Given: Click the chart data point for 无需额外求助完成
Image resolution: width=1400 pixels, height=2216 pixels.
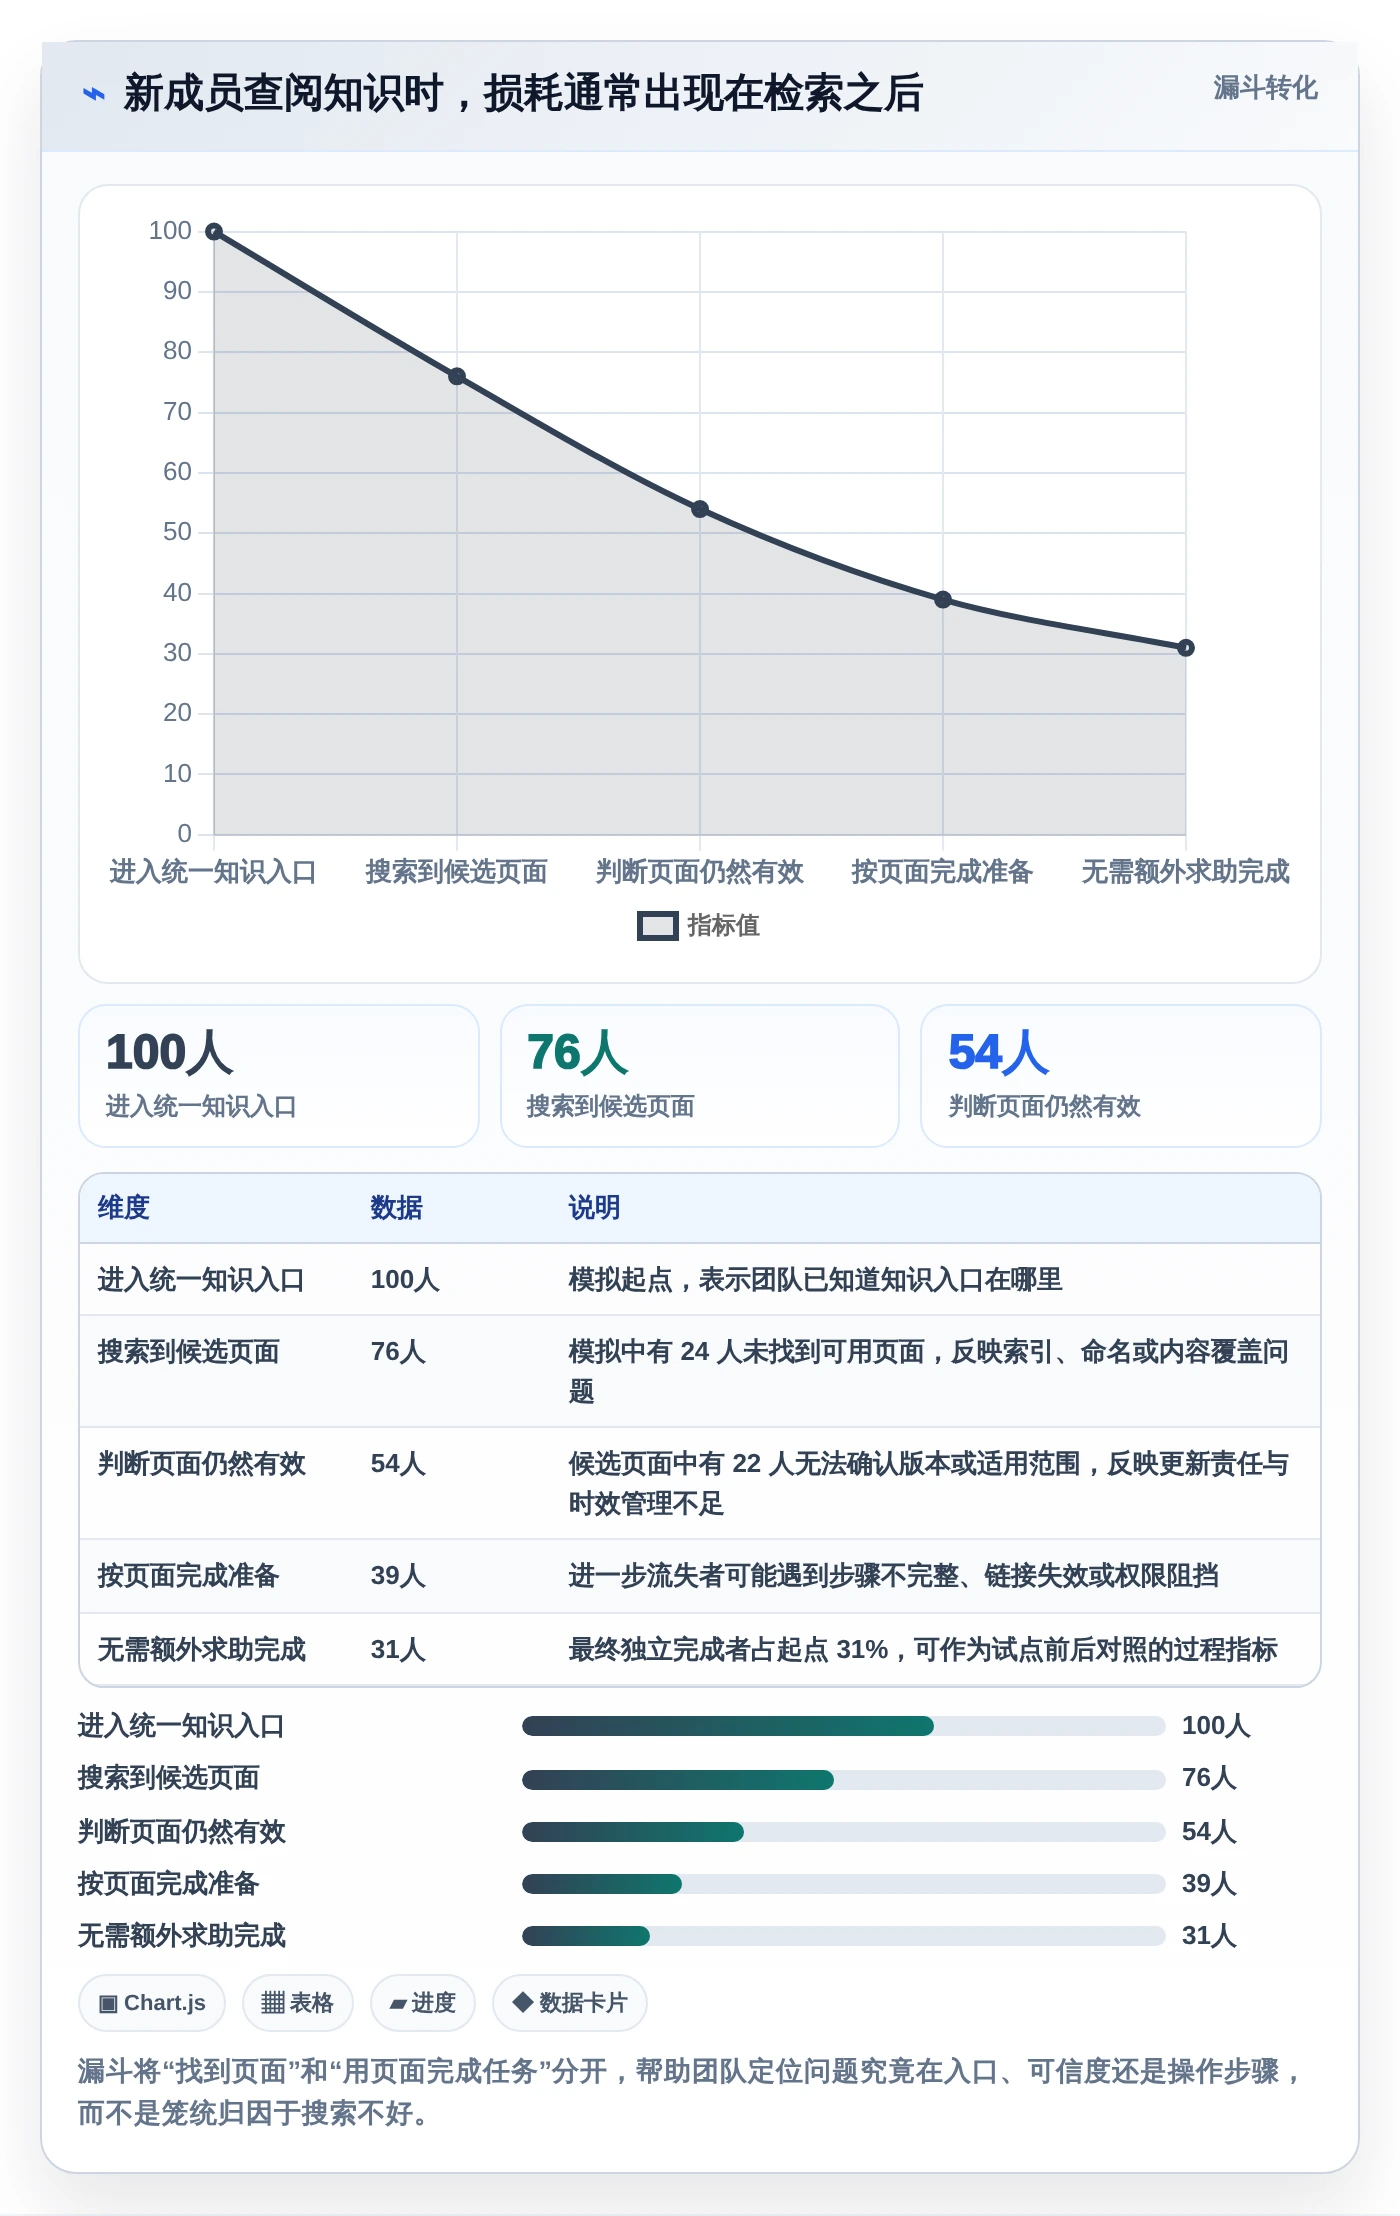Looking at the screenshot, I should (1186, 648).
